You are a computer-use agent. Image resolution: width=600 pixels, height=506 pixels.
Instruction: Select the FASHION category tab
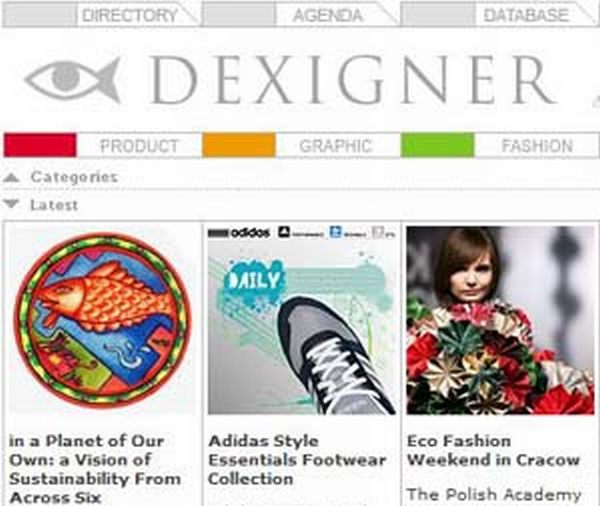click(537, 145)
